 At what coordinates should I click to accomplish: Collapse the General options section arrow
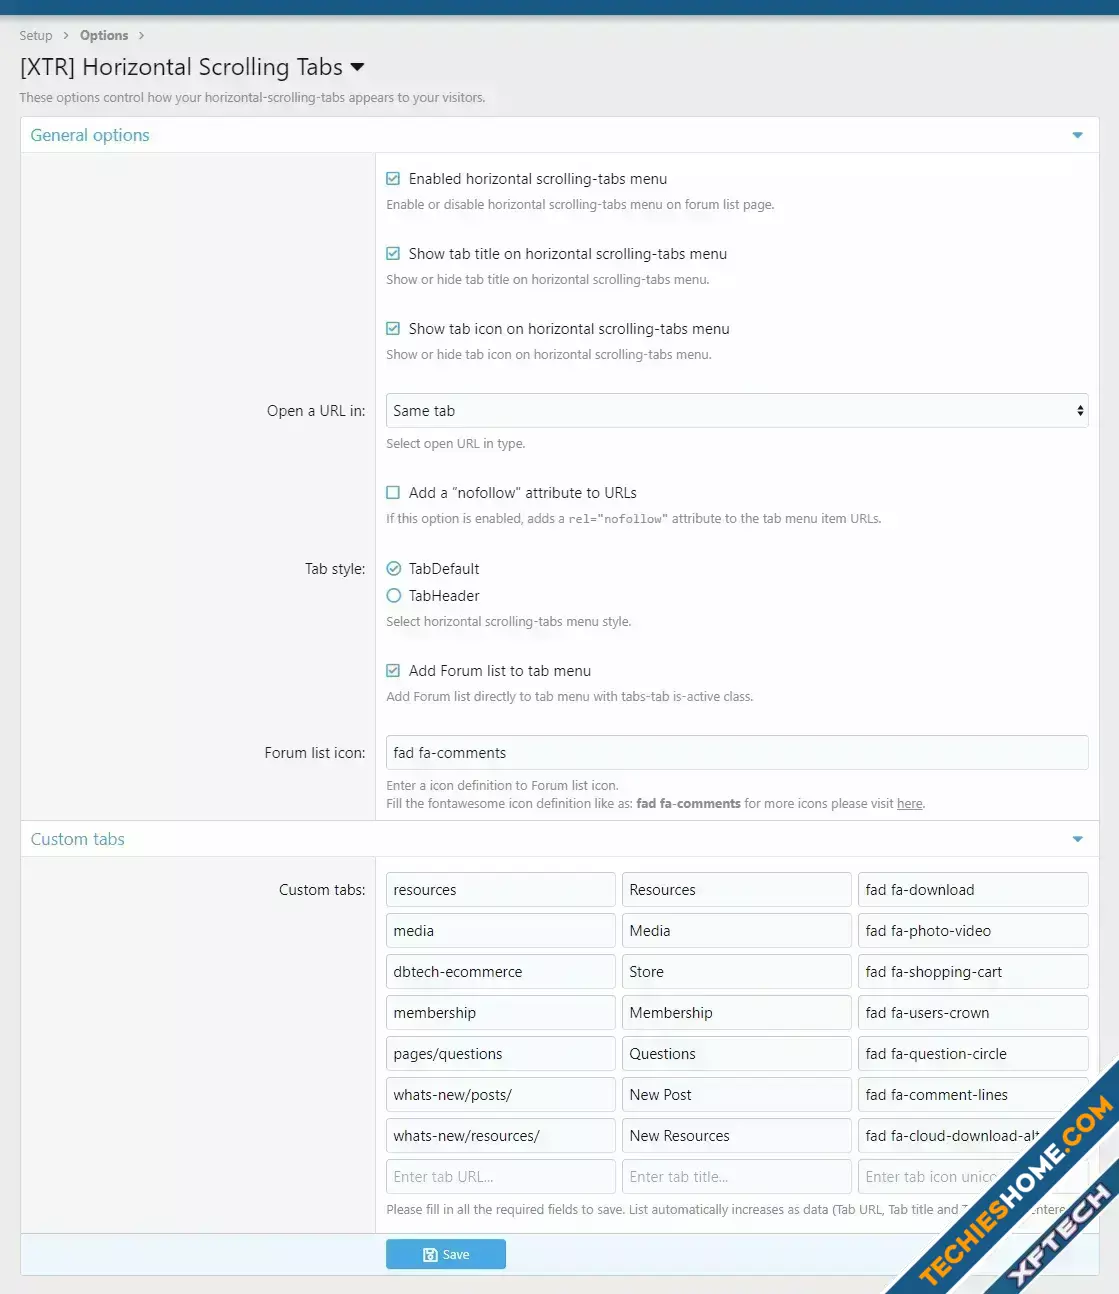(1077, 135)
